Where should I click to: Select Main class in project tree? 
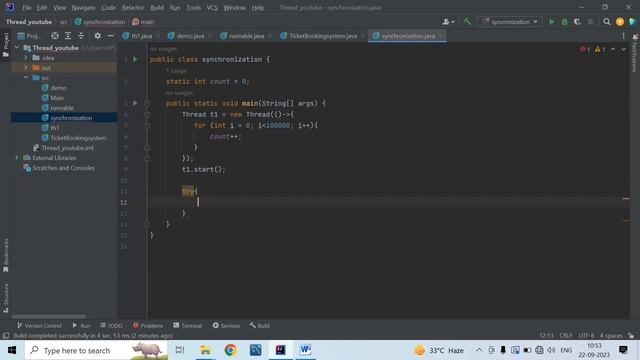point(57,98)
